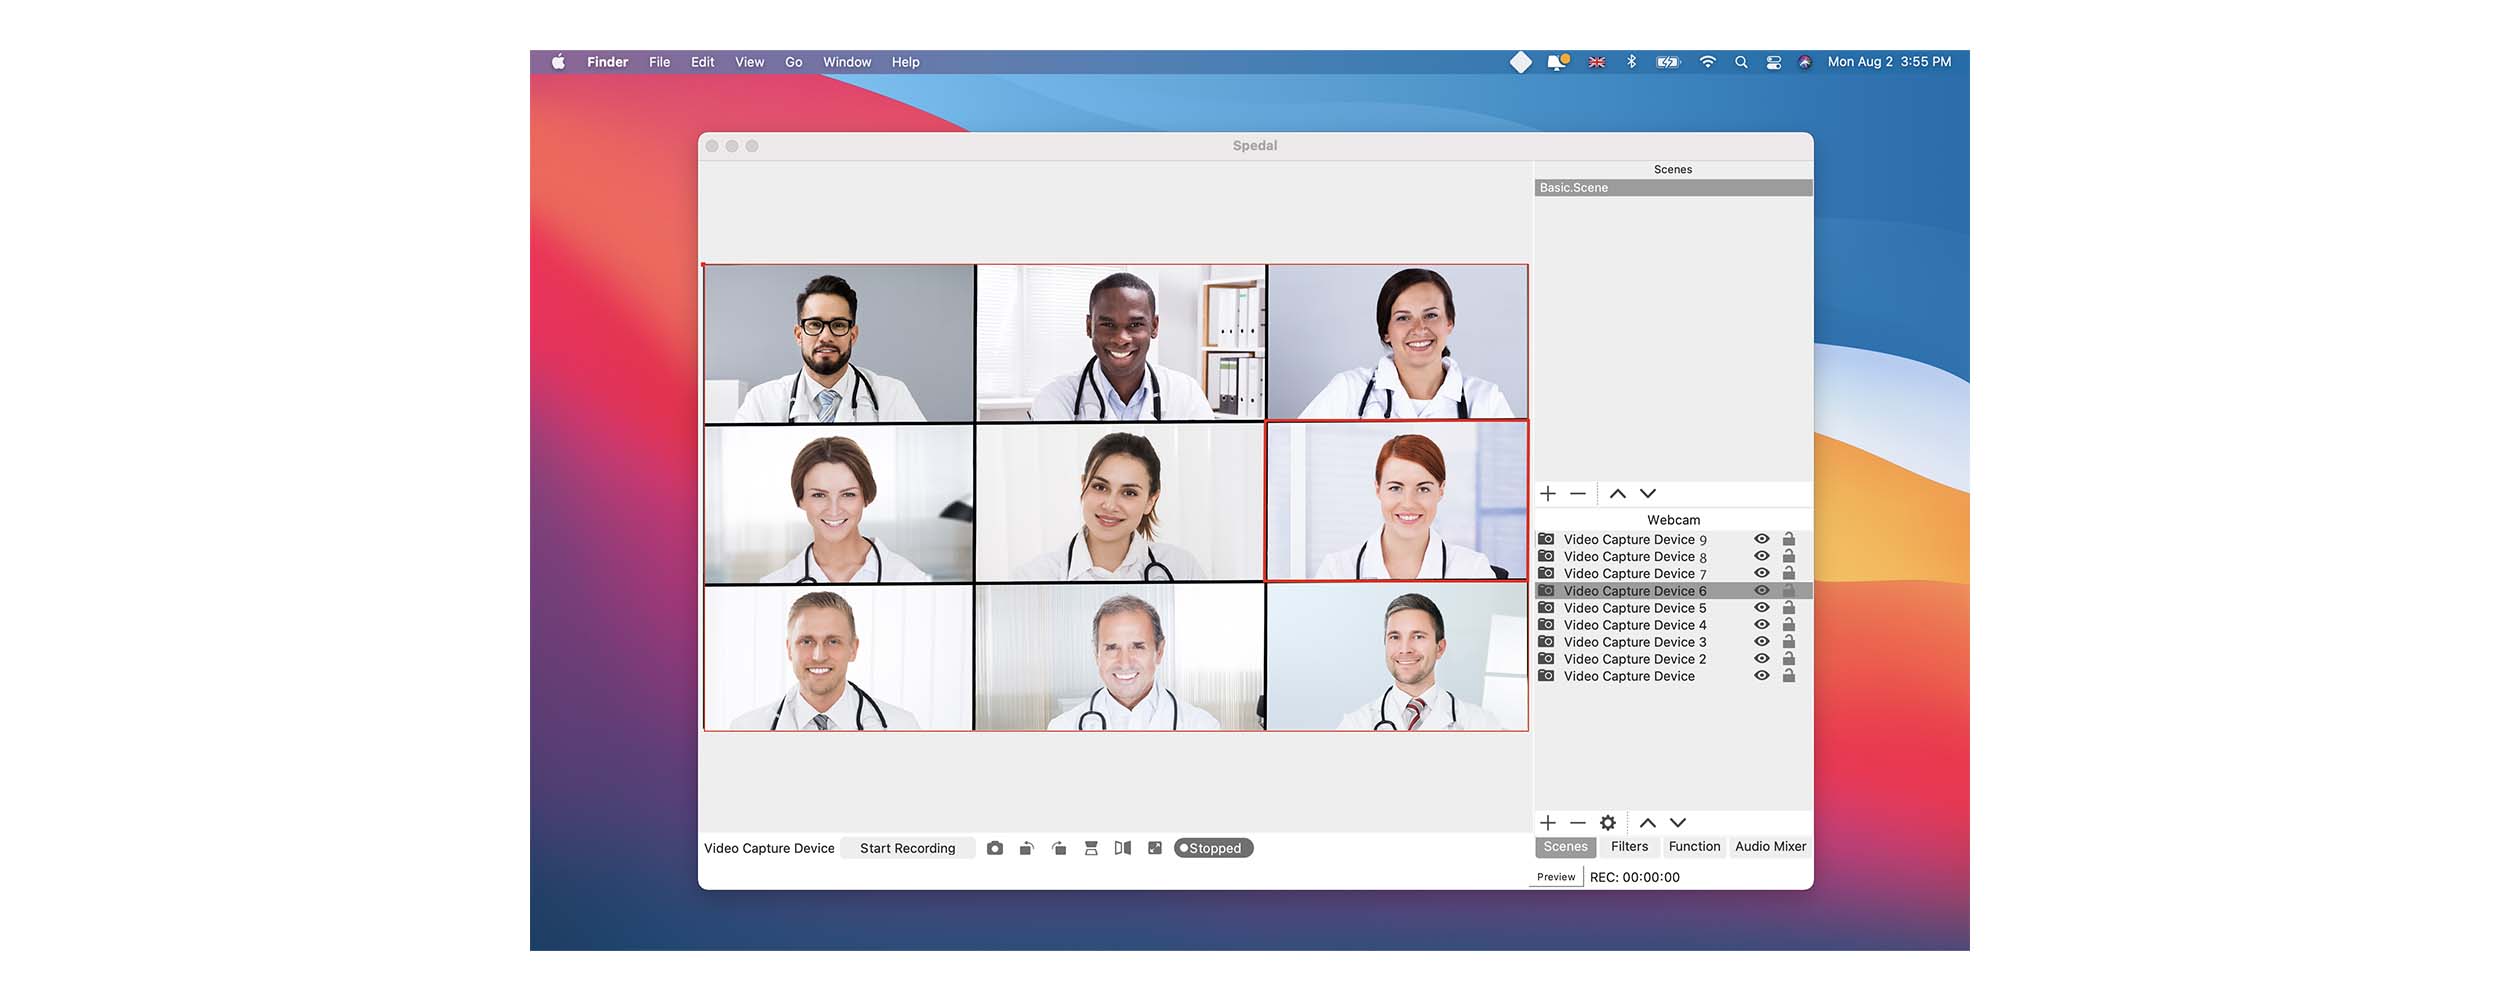
Task: Click the fit-to-screen expand icon in the toolbar
Action: (x=1155, y=848)
